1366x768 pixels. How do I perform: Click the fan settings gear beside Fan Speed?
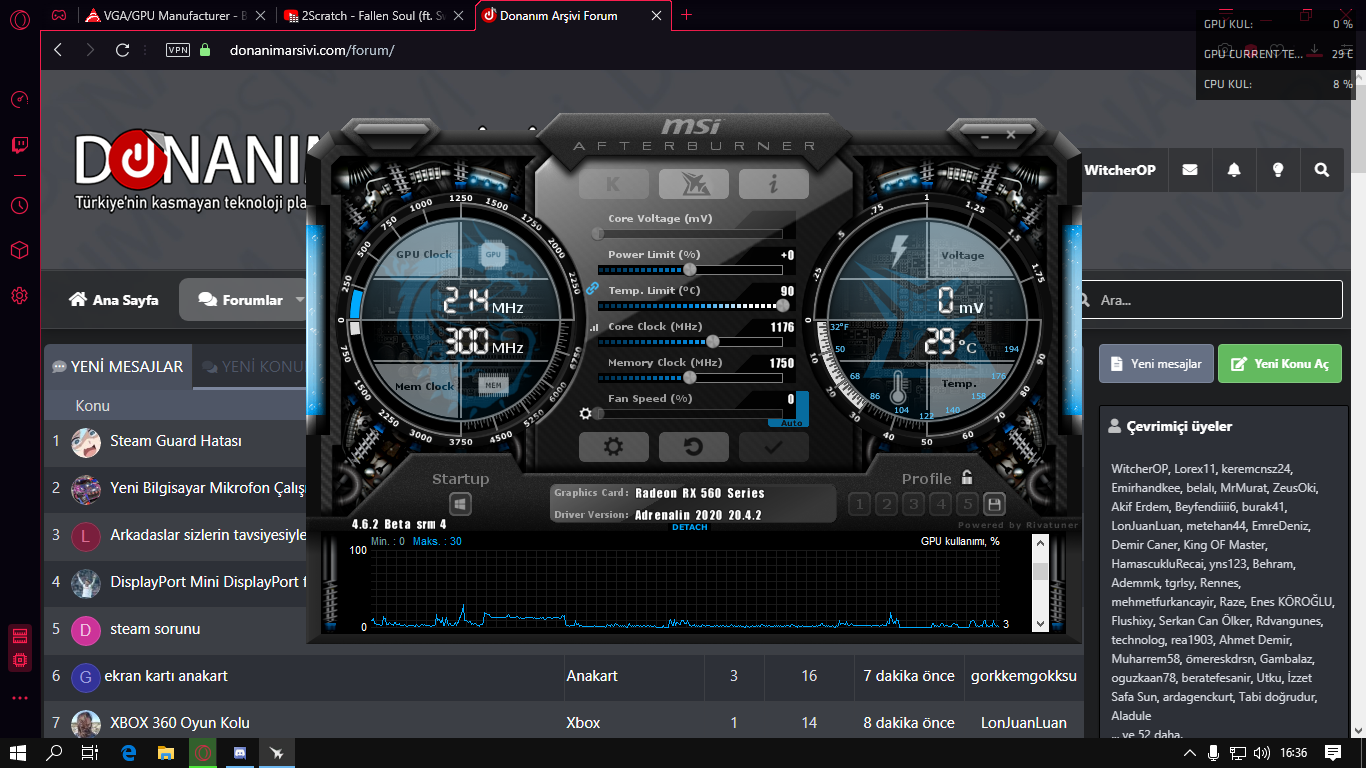pyautogui.click(x=586, y=413)
